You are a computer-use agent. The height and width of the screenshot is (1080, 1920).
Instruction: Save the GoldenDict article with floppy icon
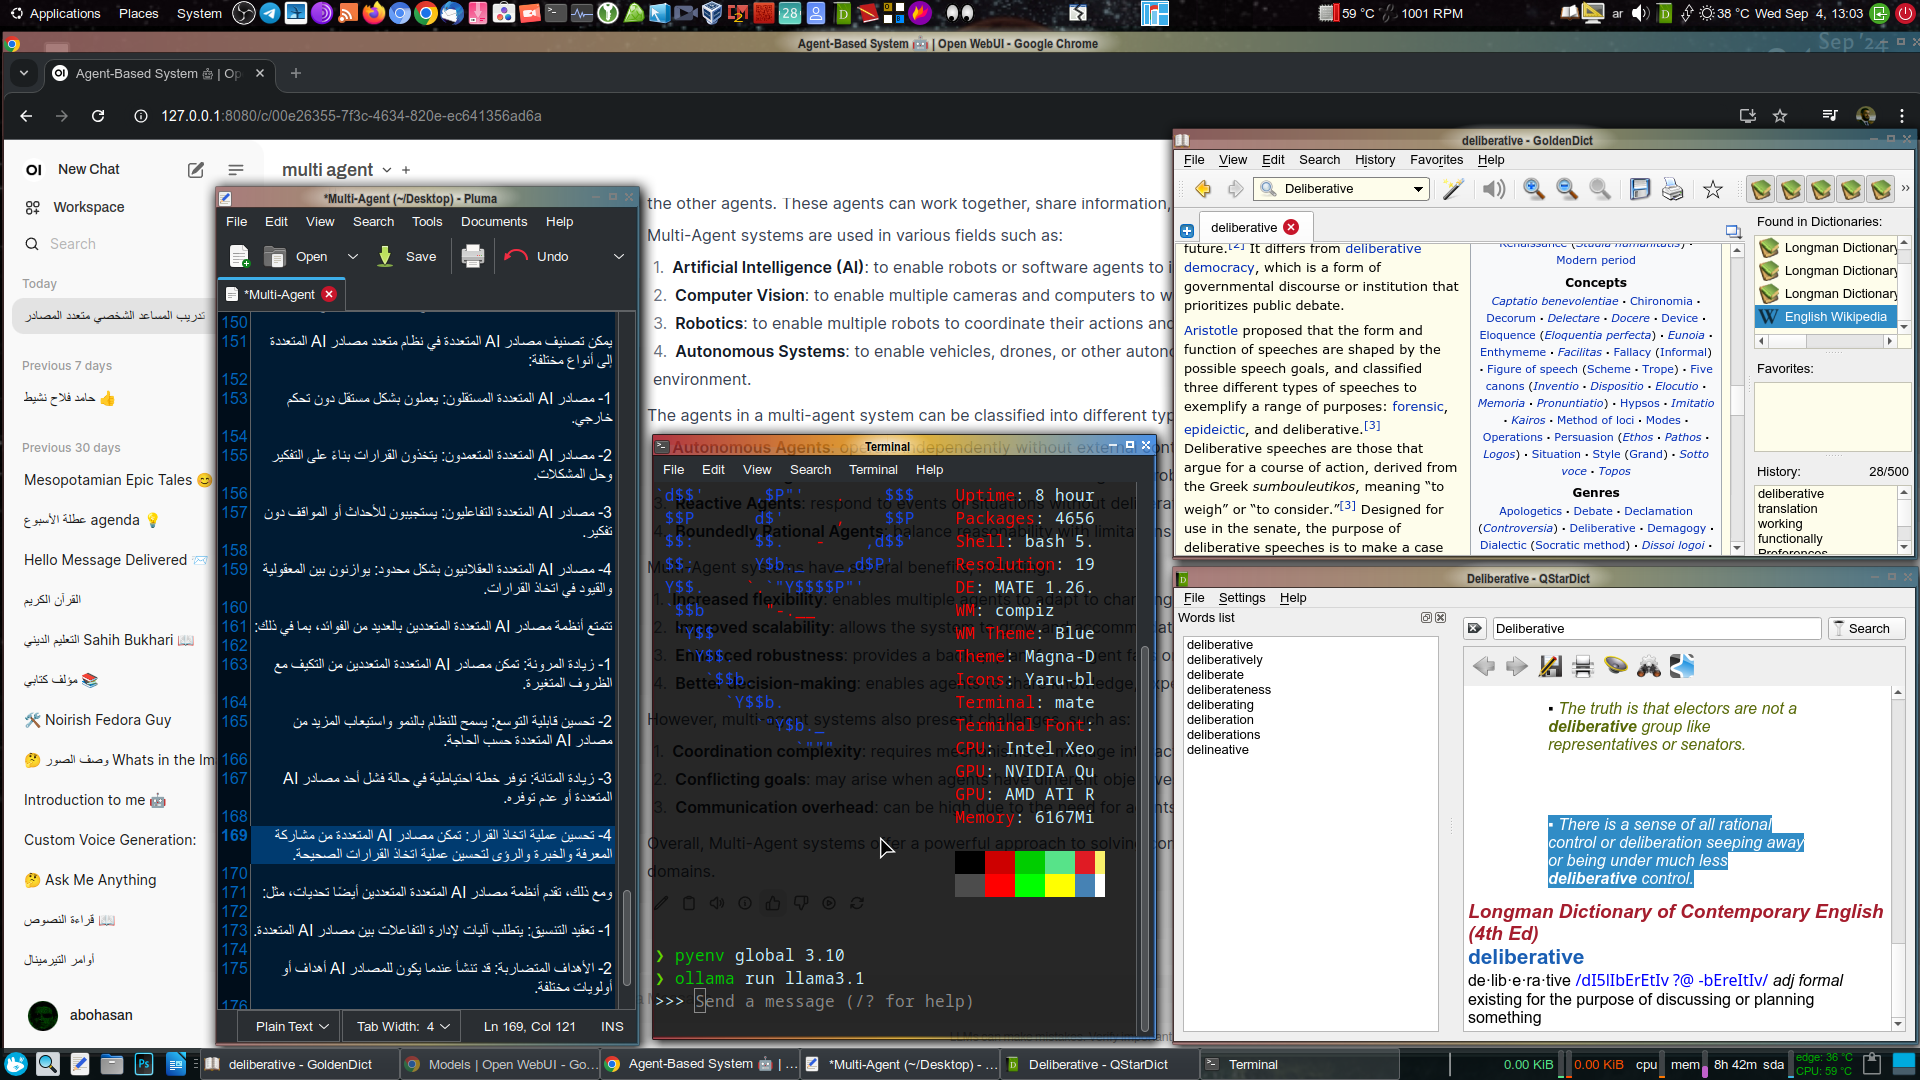[1639, 189]
